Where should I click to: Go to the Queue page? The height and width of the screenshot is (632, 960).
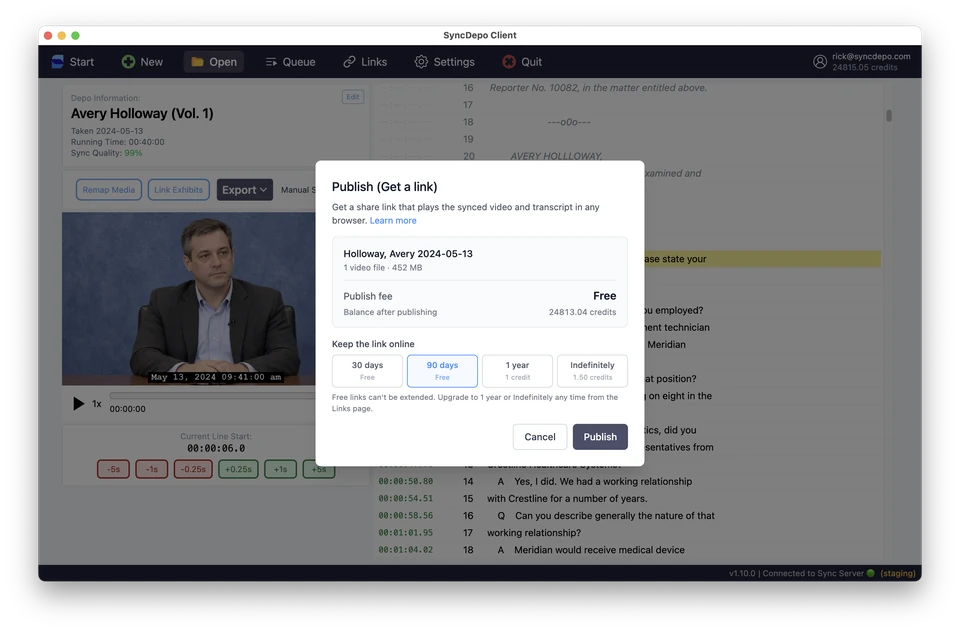point(290,62)
